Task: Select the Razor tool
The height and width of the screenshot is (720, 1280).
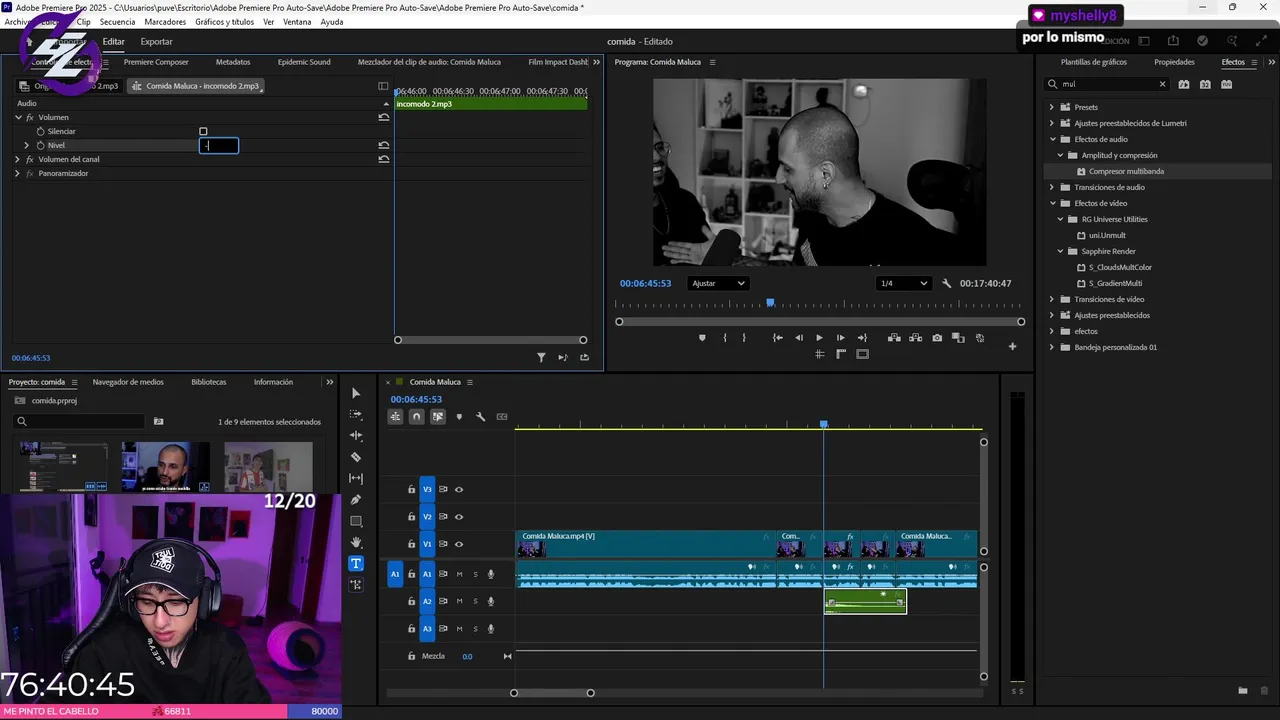Action: 356,457
